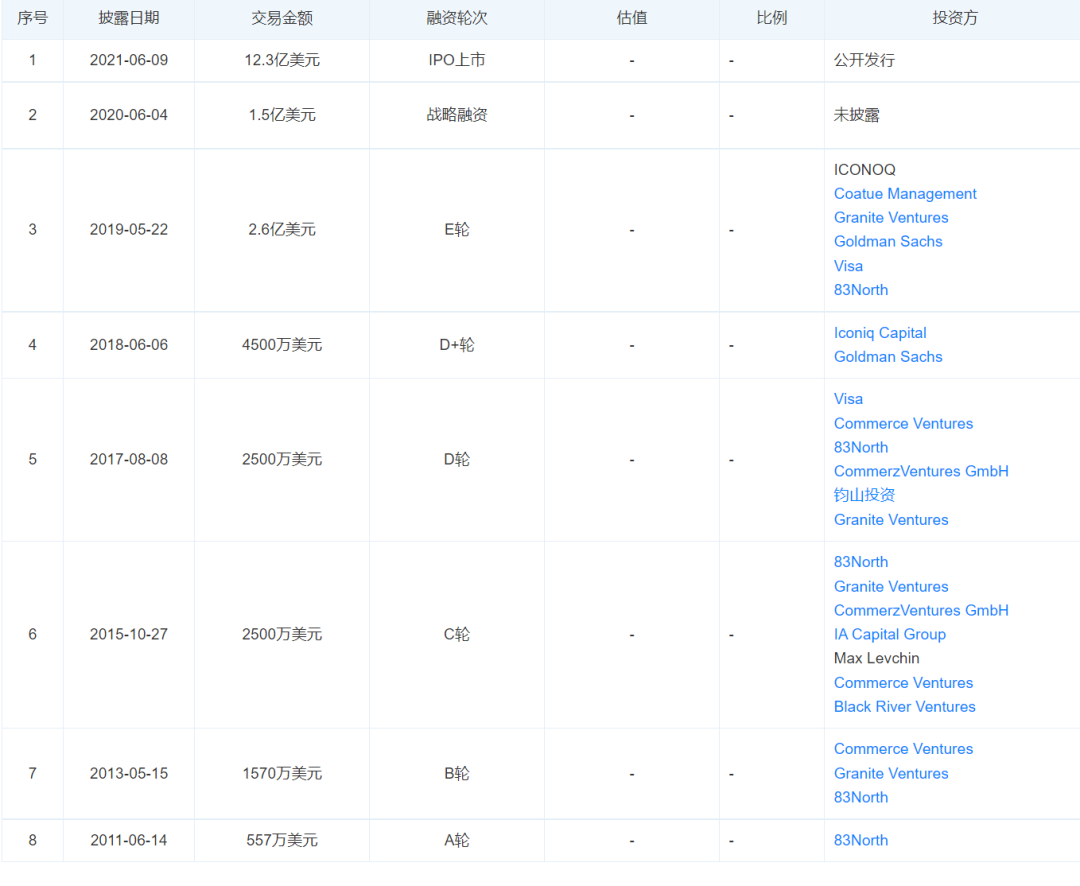Image resolution: width=1080 pixels, height=886 pixels.
Task: Select date cell 2017-08-08
Action: click(129, 459)
